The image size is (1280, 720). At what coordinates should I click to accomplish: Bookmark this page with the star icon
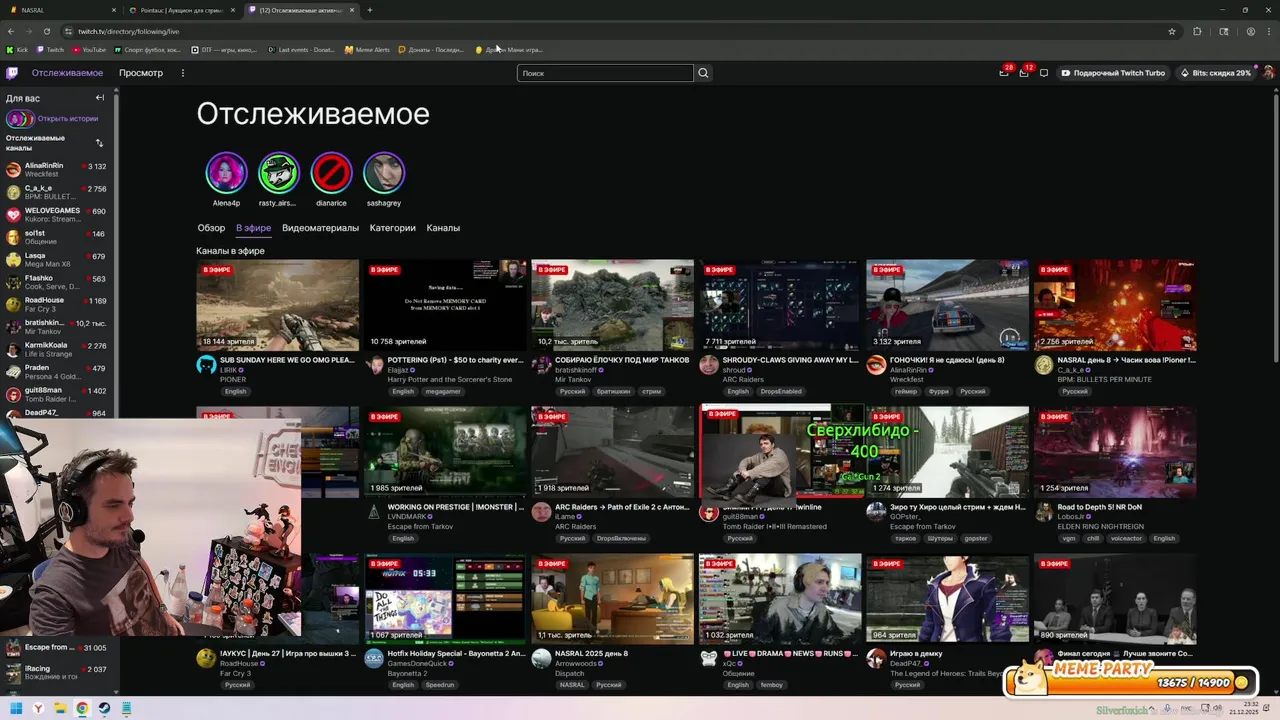[x=1172, y=31]
